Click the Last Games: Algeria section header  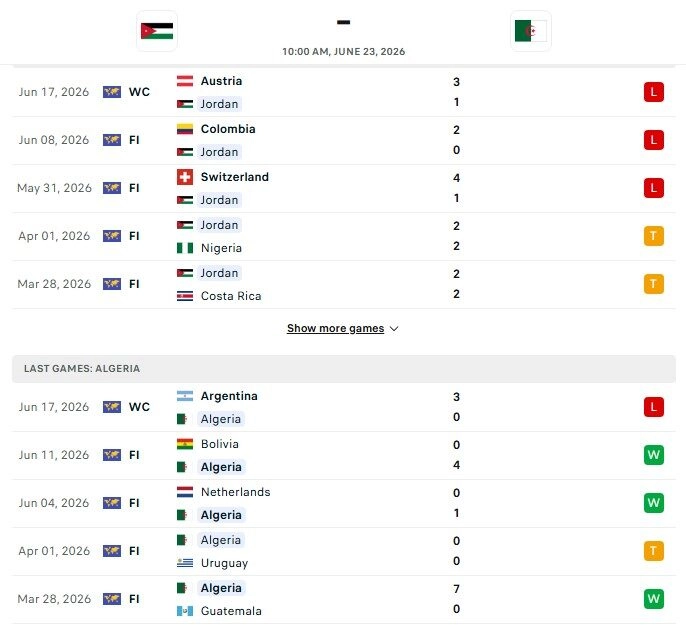click(x=344, y=369)
